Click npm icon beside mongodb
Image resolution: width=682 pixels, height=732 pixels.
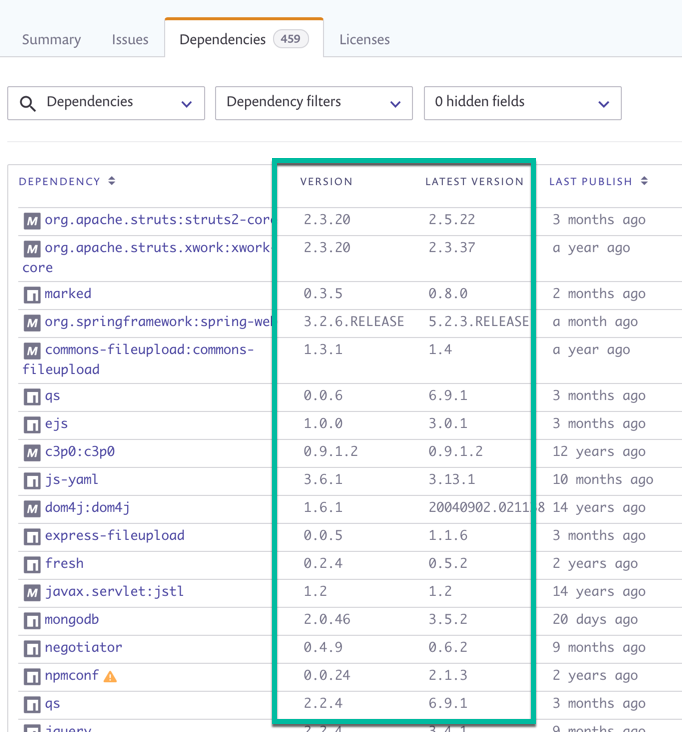pos(32,621)
